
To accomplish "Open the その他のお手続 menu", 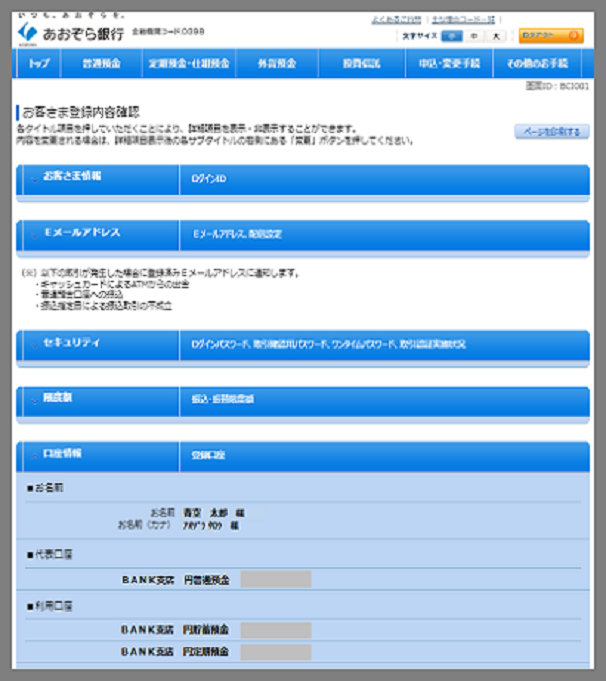I will [537, 63].
